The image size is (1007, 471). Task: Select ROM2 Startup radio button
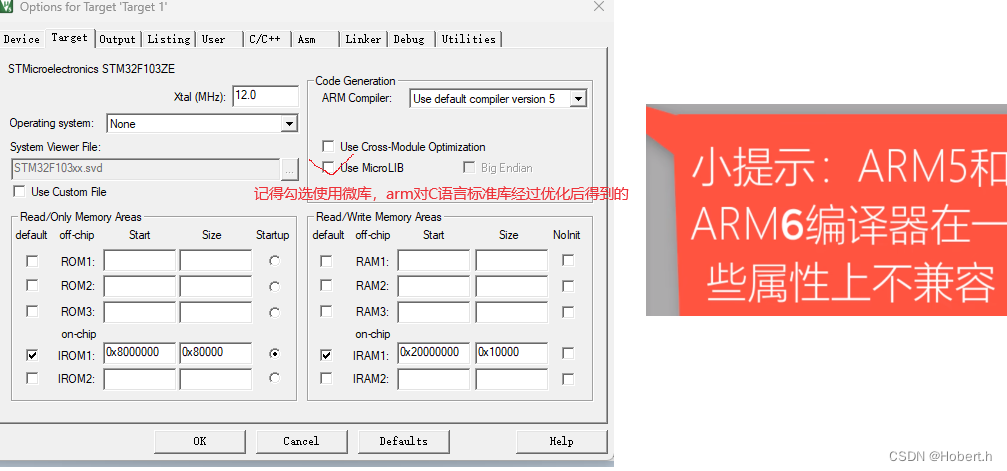(275, 287)
